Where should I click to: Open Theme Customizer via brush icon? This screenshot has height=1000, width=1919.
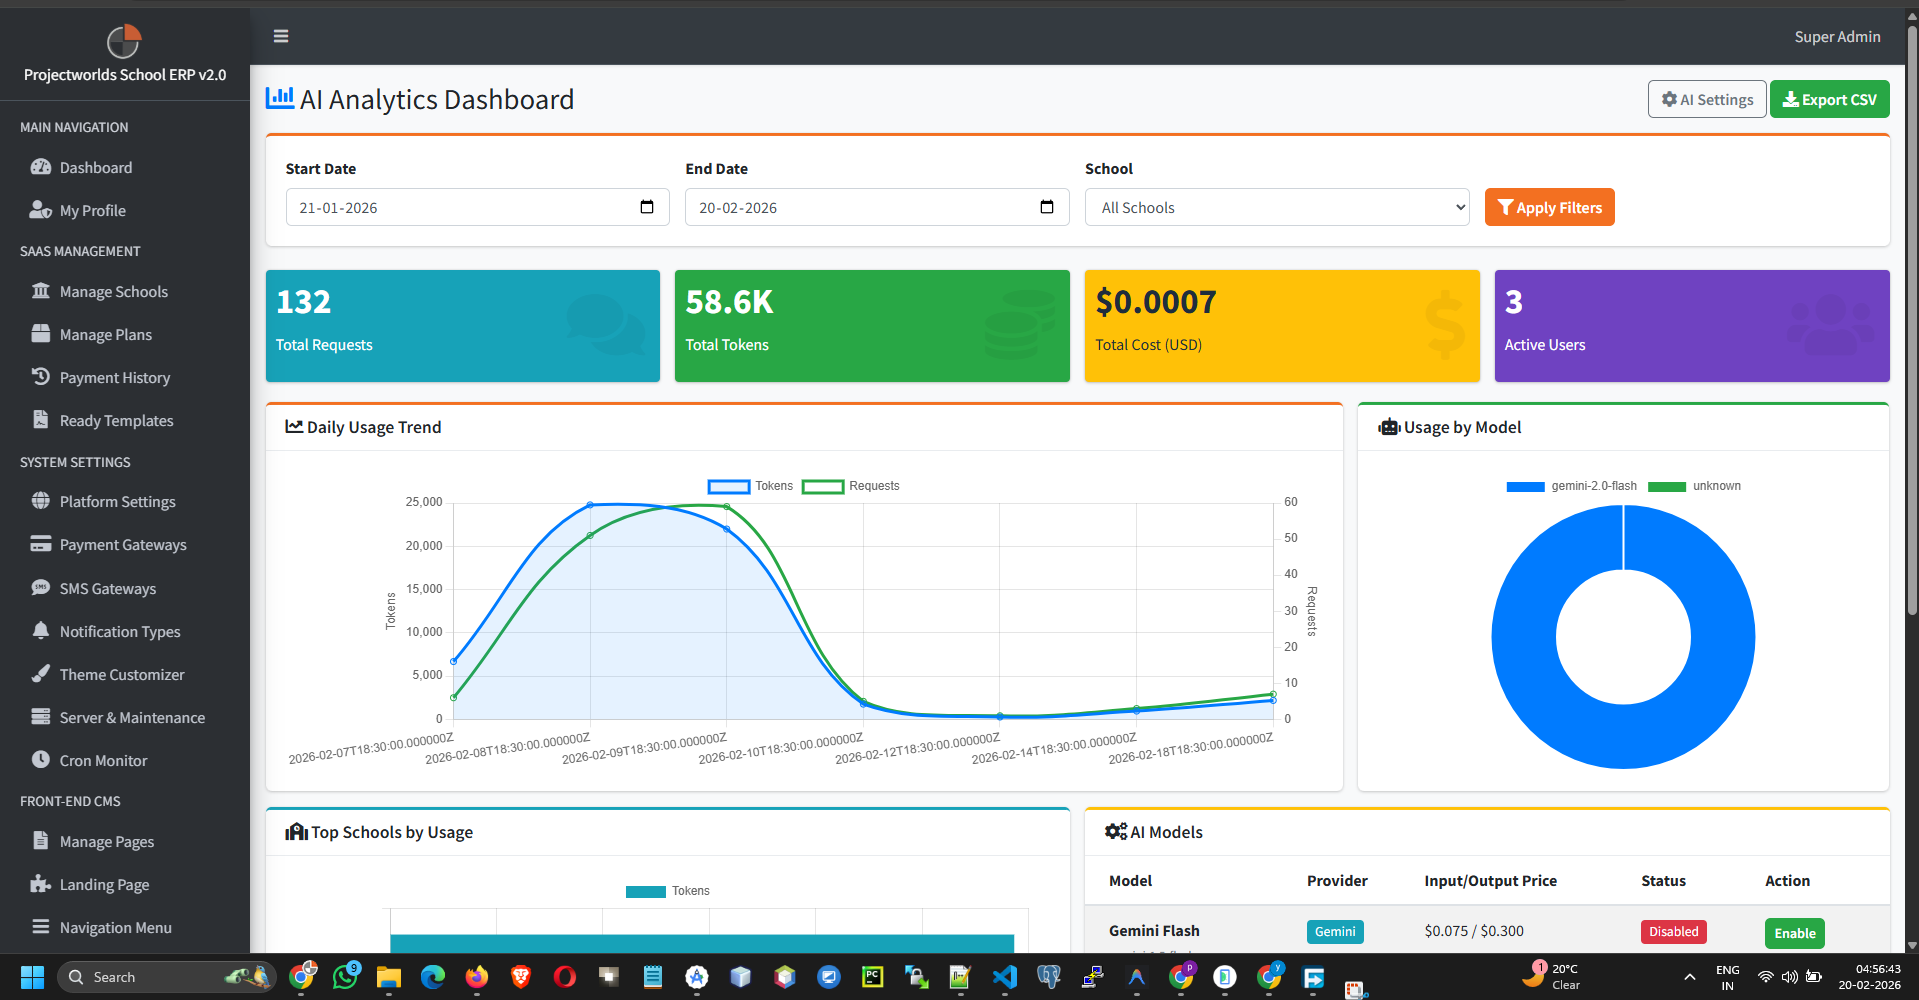pos(40,674)
